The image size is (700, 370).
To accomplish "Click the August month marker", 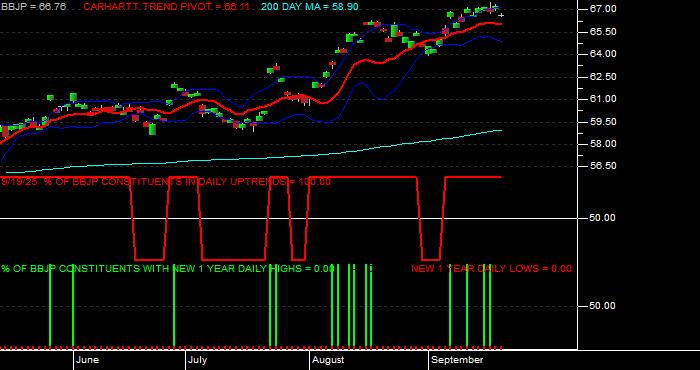I will 328,360.
